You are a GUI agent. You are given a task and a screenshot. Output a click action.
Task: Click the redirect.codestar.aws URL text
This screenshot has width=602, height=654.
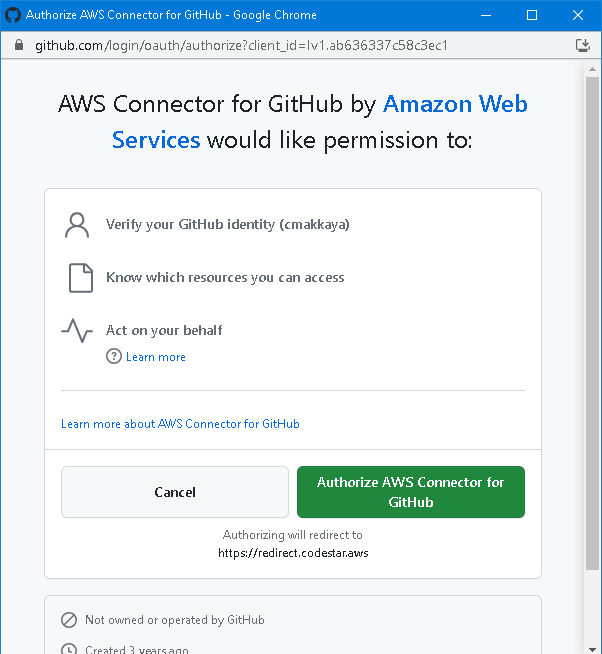click(293, 553)
